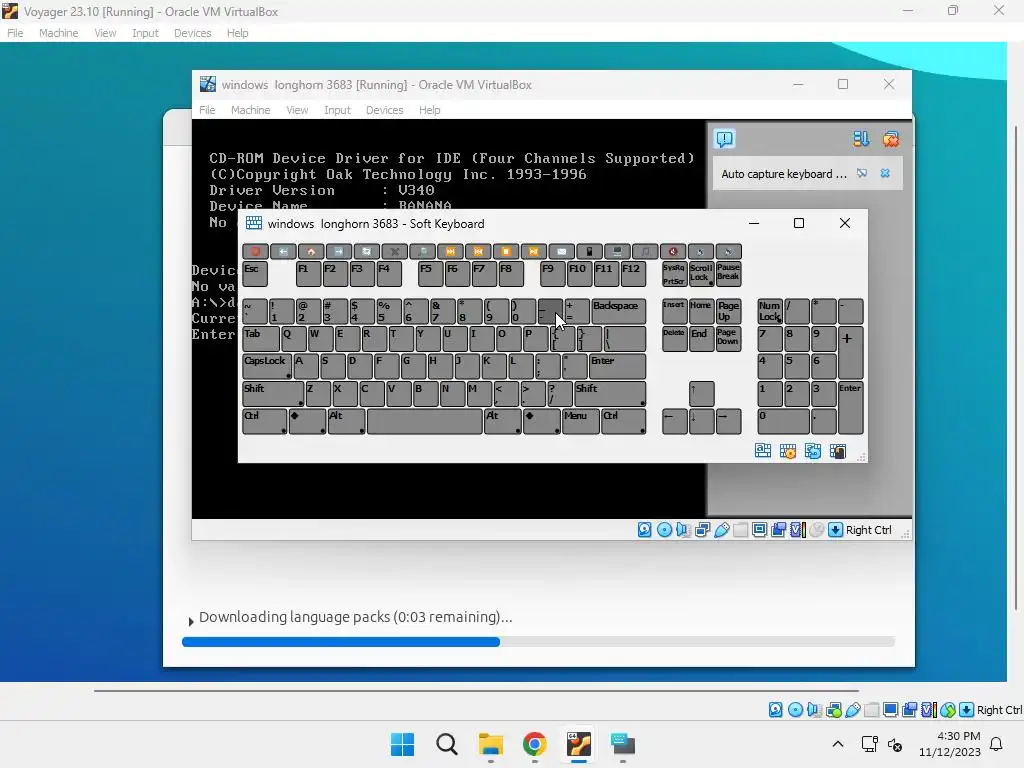Click the red power multimedia key on Soft Keyboard

(x=255, y=251)
